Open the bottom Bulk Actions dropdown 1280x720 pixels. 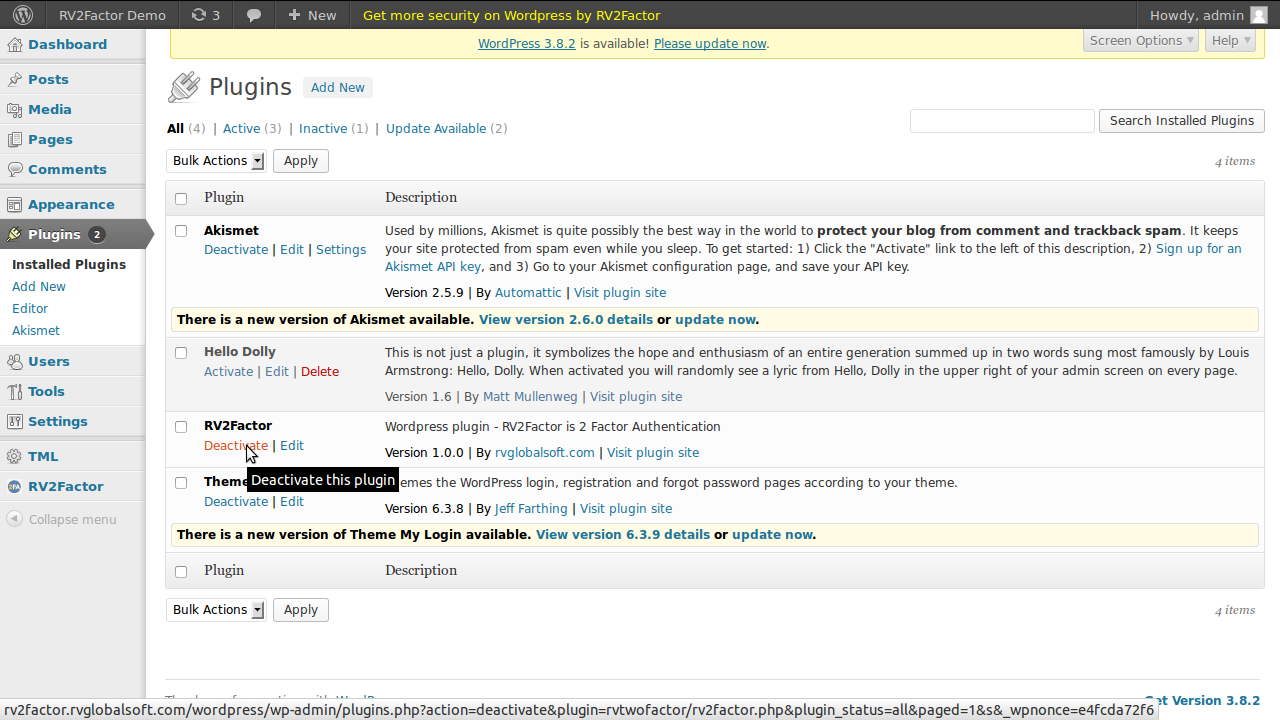pyautogui.click(x=216, y=609)
